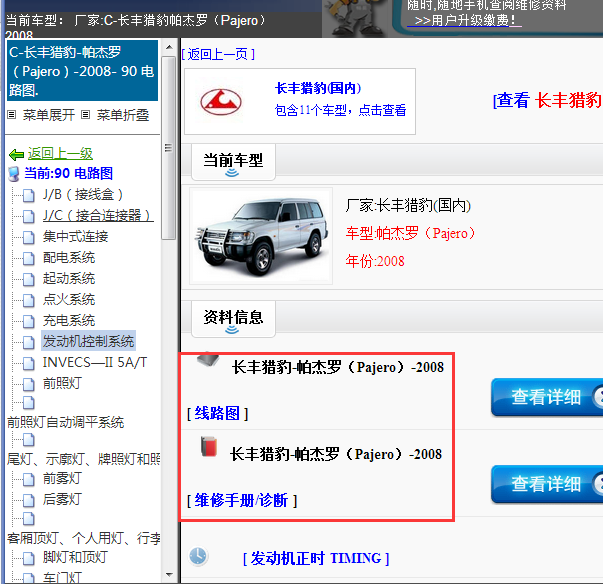Click the 当前:90 电路图 heading
Image resolution: width=603 pixels, height=584 pixels.
click(x=68, y=174)
